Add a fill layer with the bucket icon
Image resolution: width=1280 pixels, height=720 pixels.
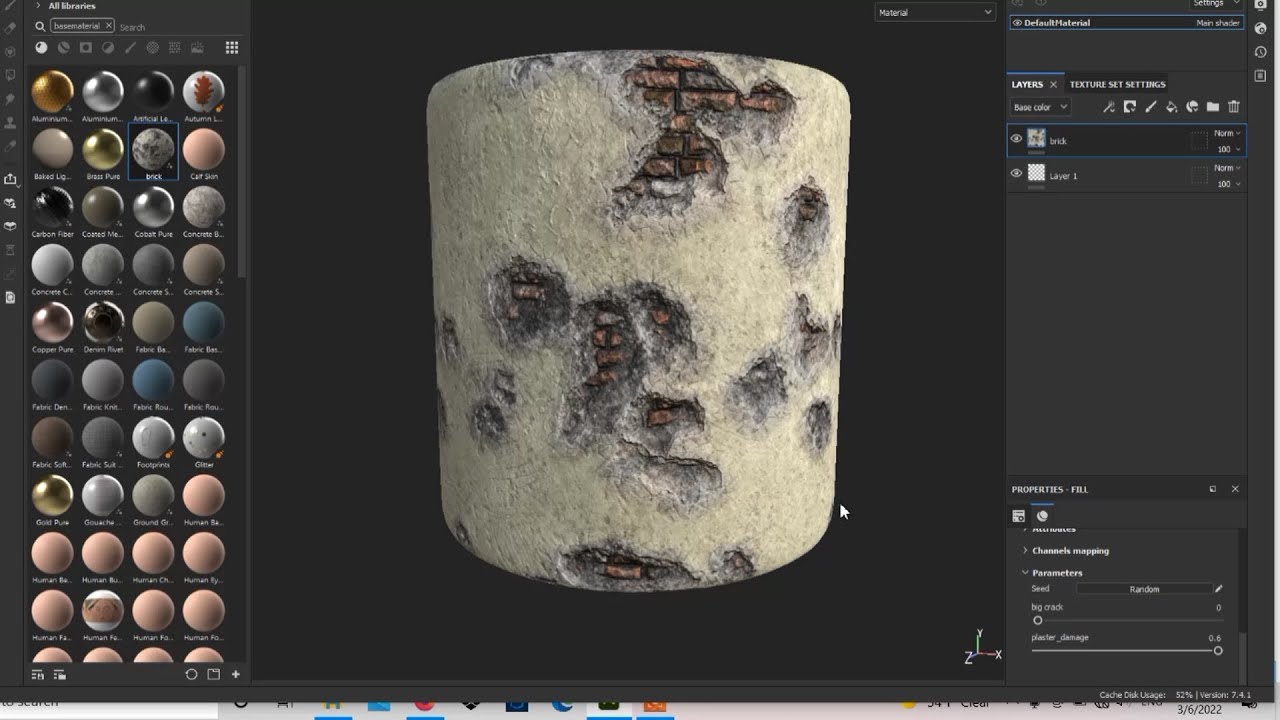1171,107
